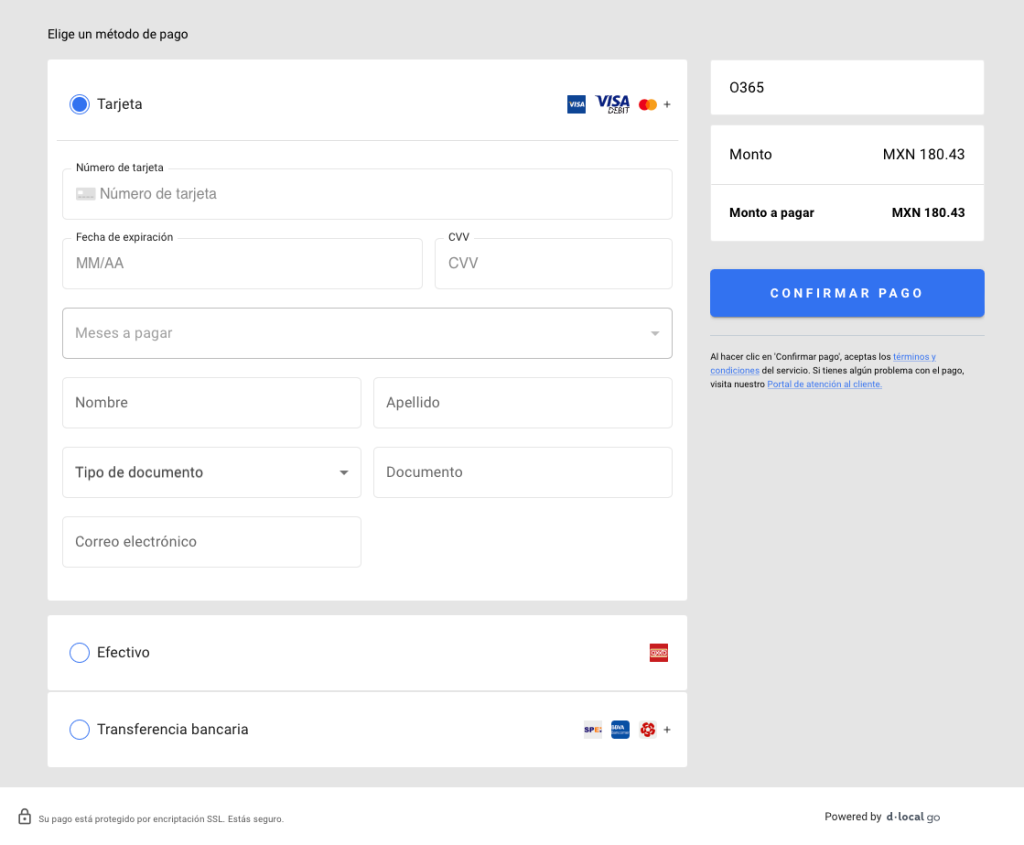1024x845 pixels.
Task: Select the Tarjeta payment radio button
Action: tap(79, 104)
